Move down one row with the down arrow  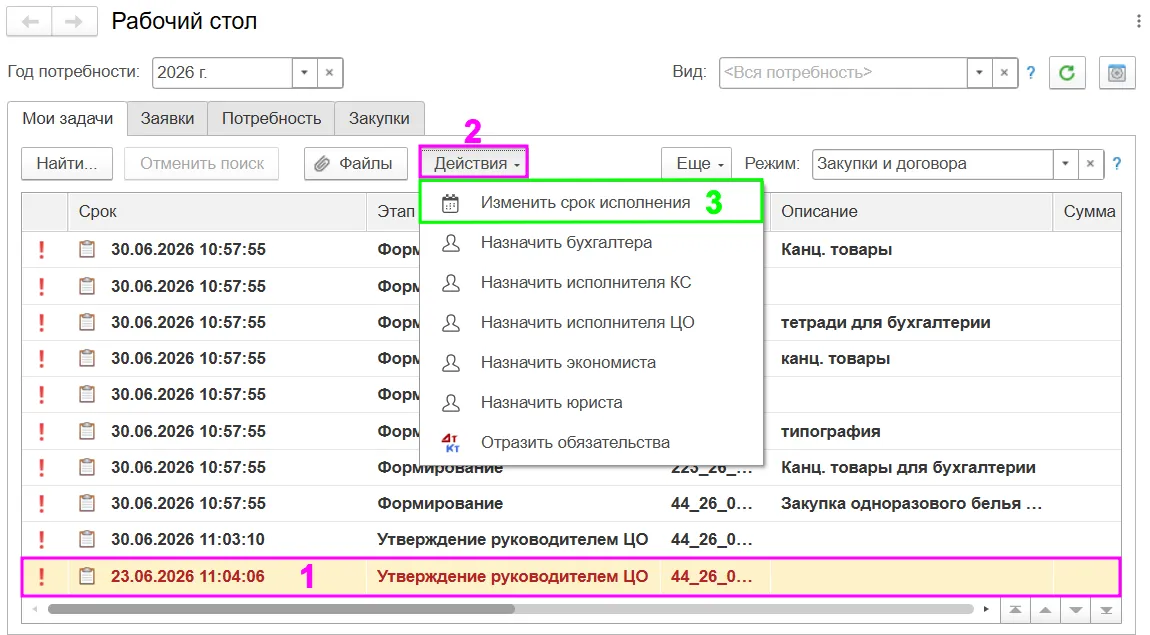pos(1076,609)
